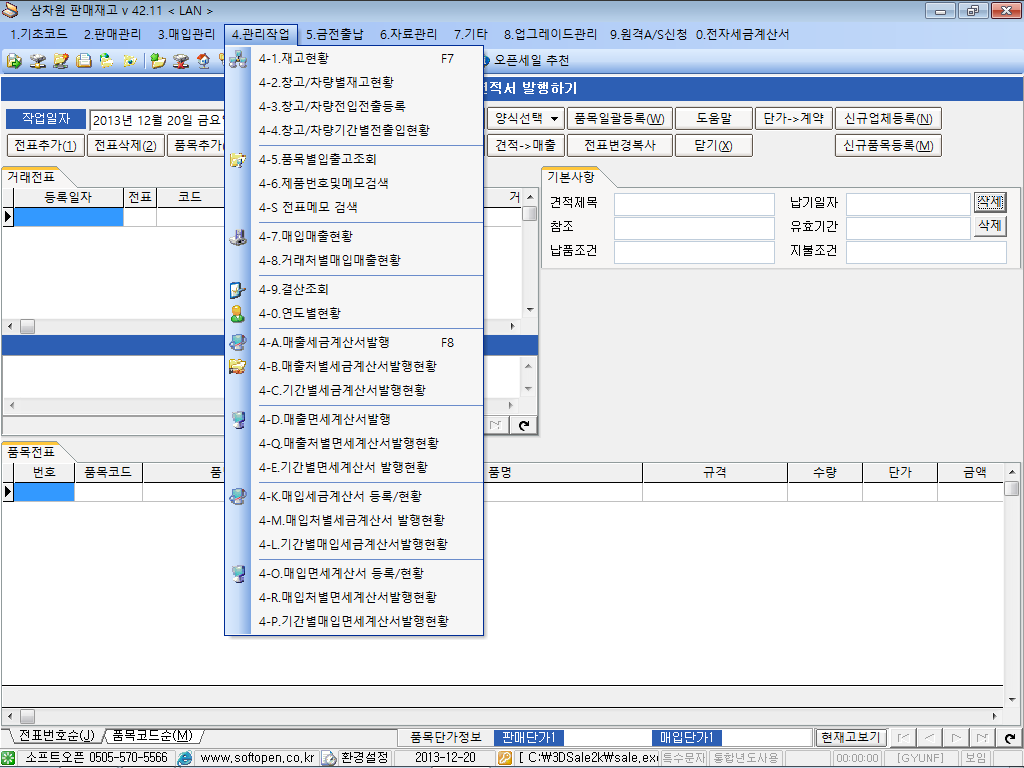Viewport: 1024px width, 768px height.
Task: Click into the 견적제목 input field
Action: (694, 204)
